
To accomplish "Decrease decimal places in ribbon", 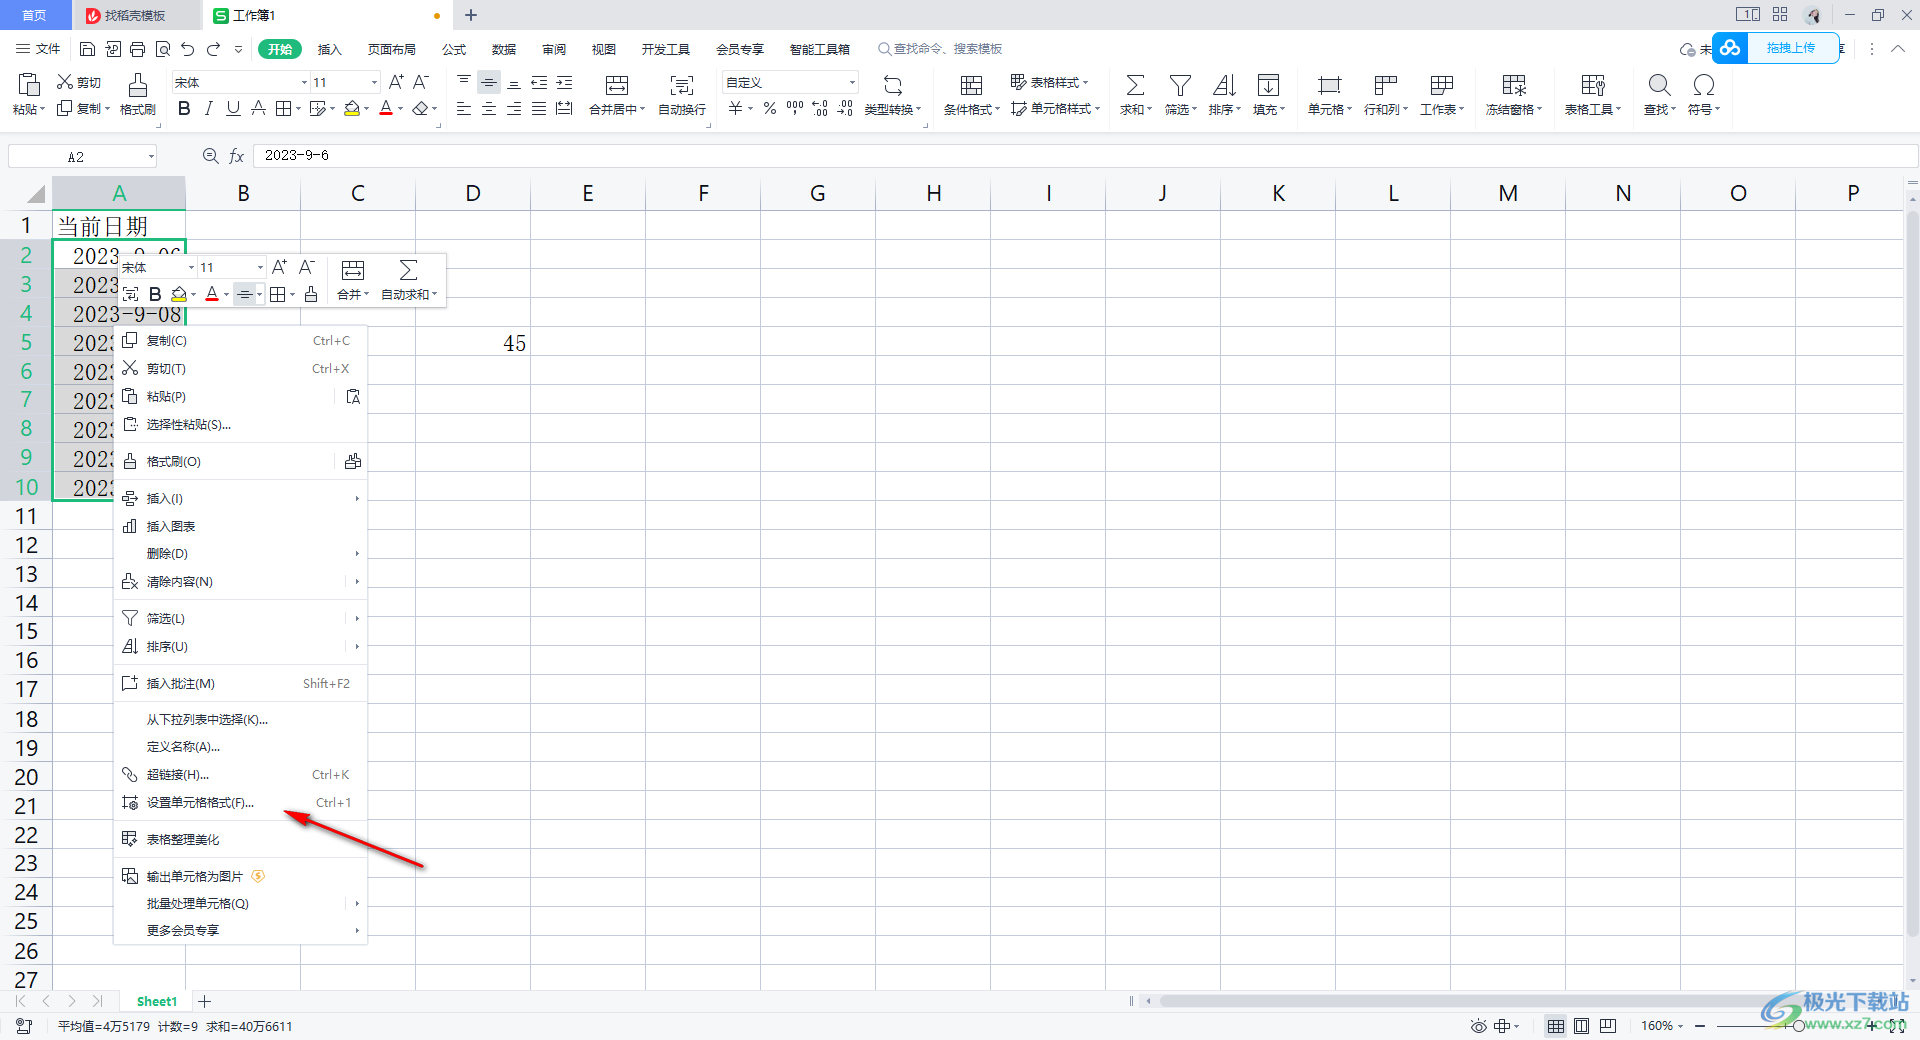I will pyautogui.click(x=845, y=108).
